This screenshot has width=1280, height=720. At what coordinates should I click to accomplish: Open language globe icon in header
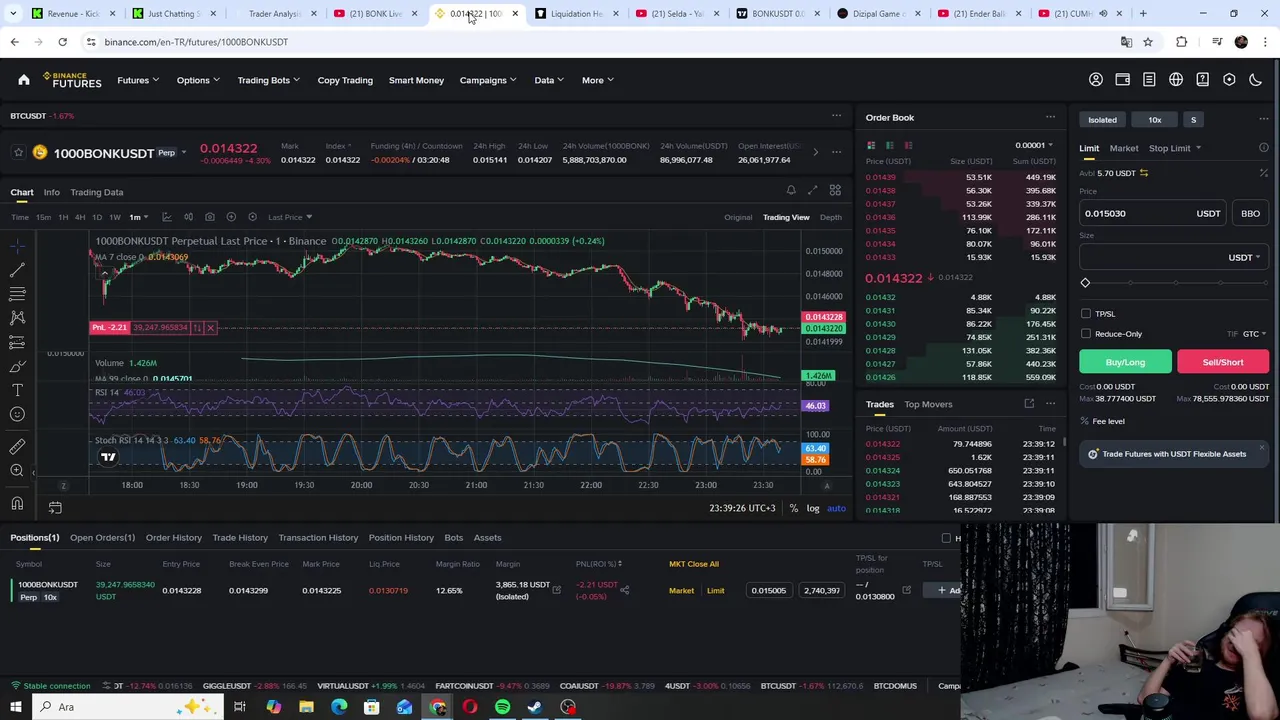(x=1176, y=80)
